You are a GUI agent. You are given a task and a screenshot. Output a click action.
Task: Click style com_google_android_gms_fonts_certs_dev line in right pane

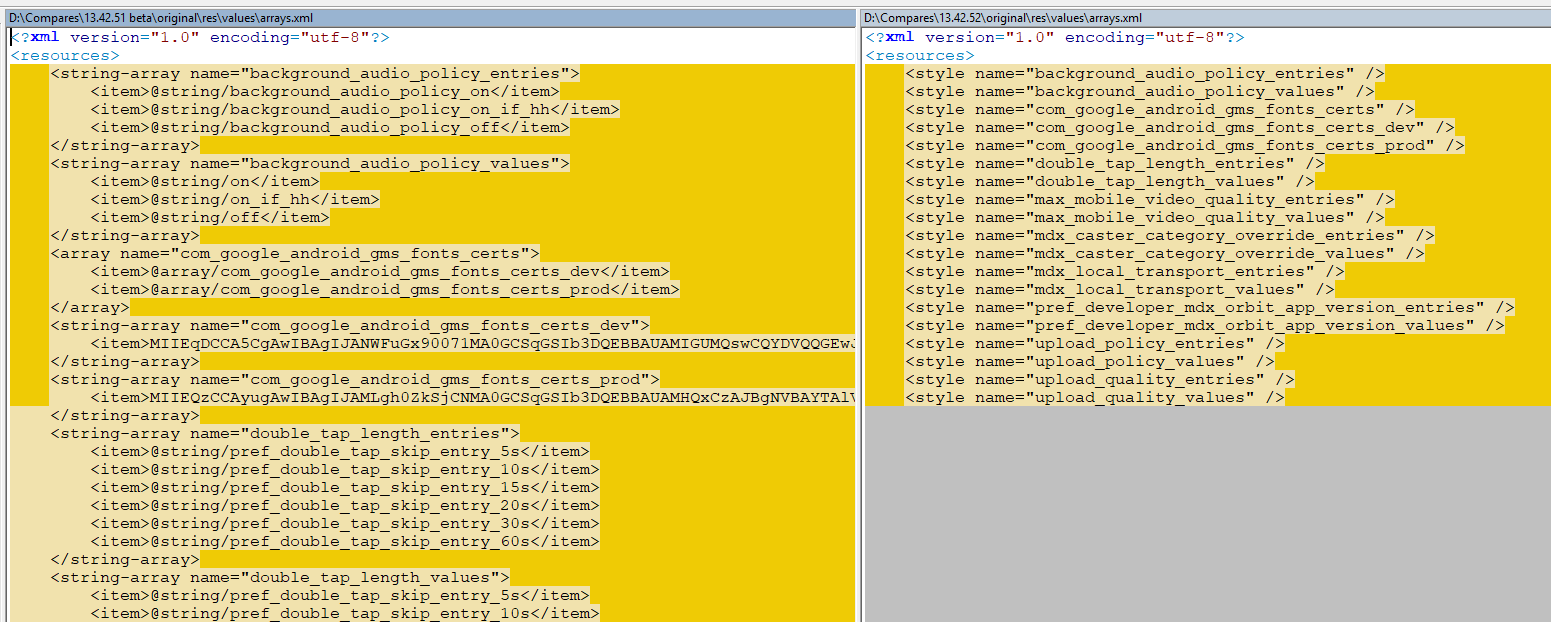pos(1180,127)
